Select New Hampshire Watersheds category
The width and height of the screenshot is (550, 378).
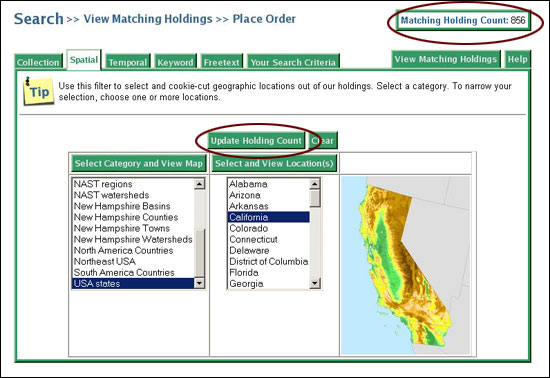(x=133, y=239)
